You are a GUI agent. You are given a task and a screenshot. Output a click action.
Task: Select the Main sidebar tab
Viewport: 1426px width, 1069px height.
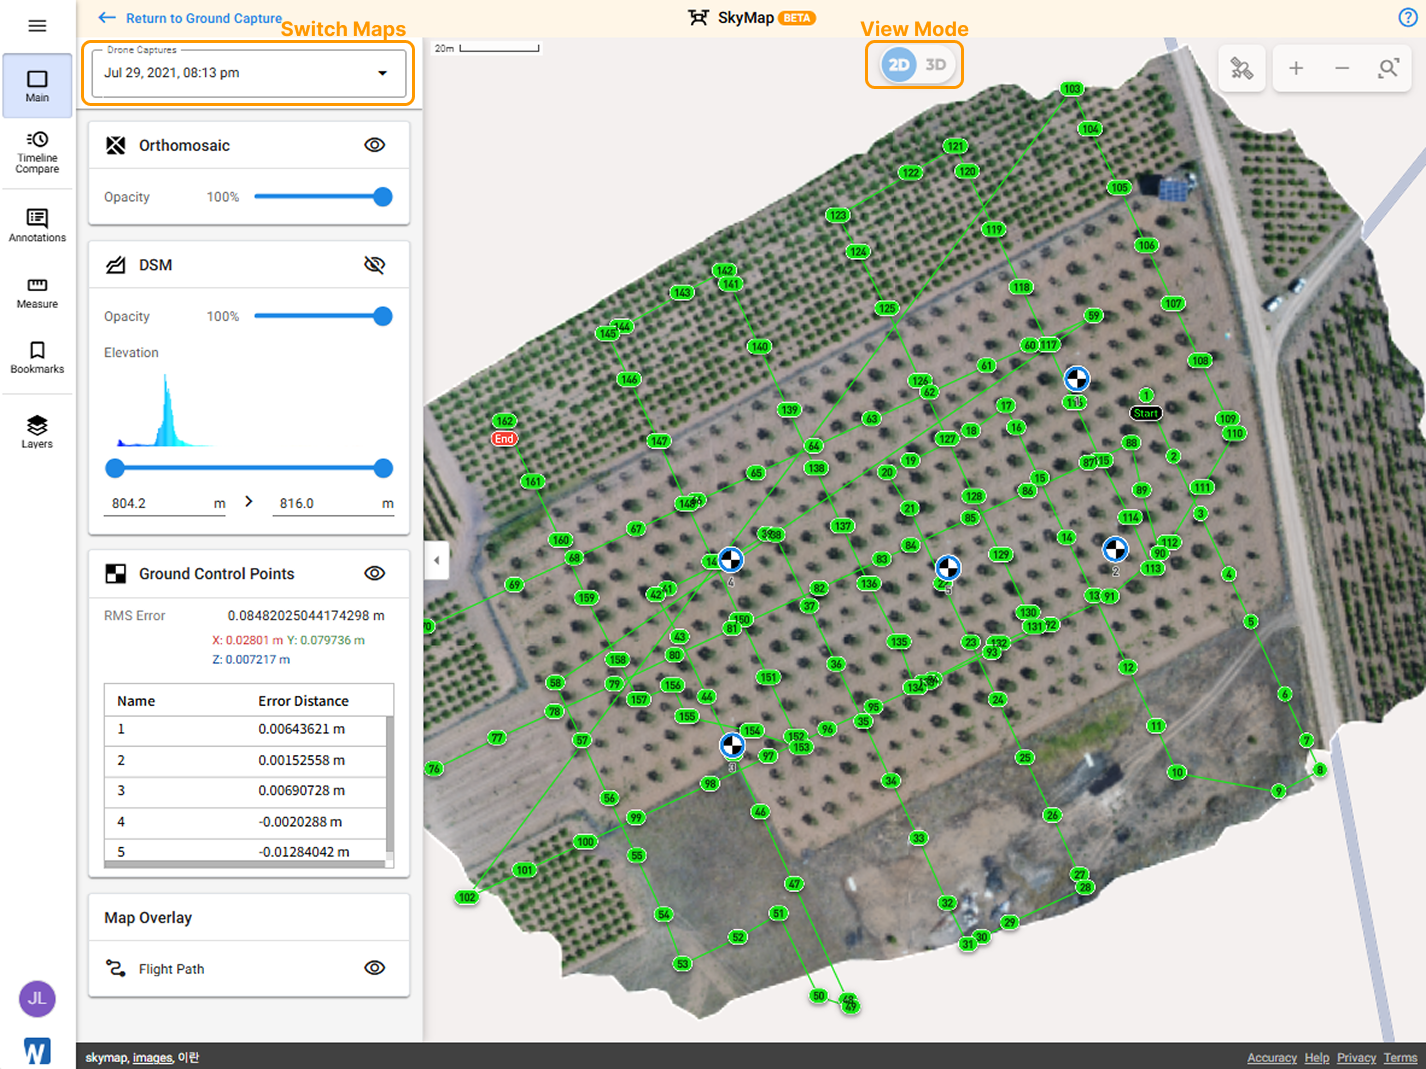(x=37, y=86)
